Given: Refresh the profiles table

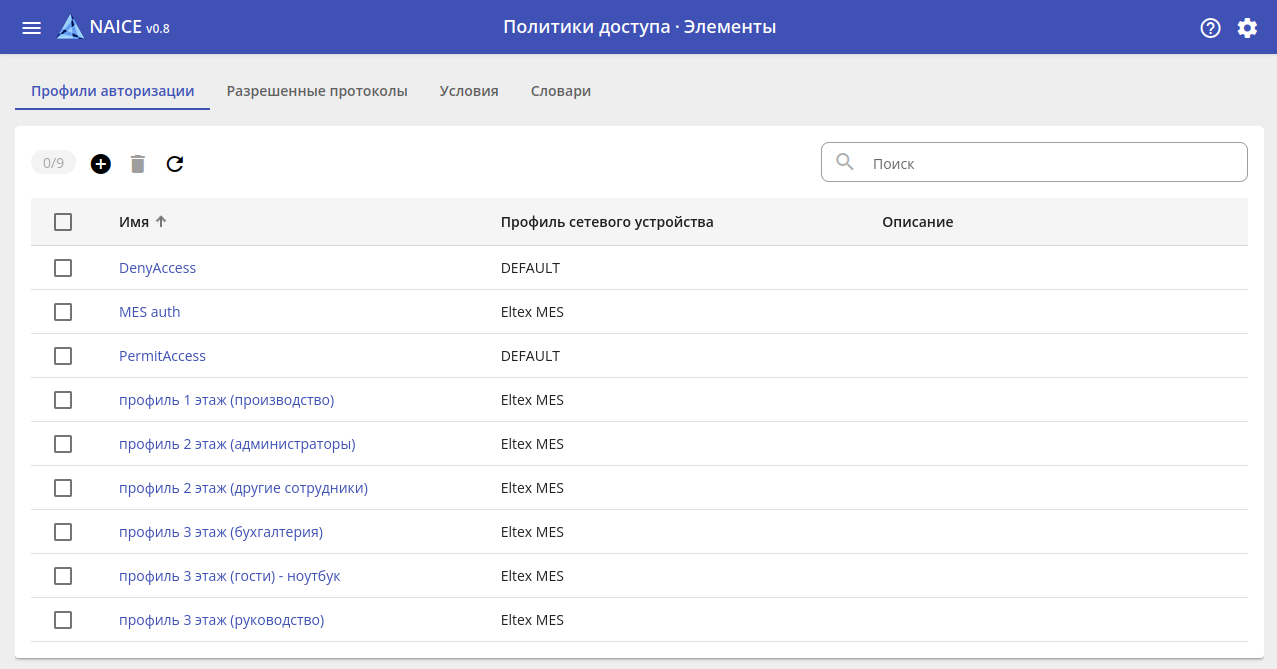Looking at the screenshot, I should click(175, 164).
